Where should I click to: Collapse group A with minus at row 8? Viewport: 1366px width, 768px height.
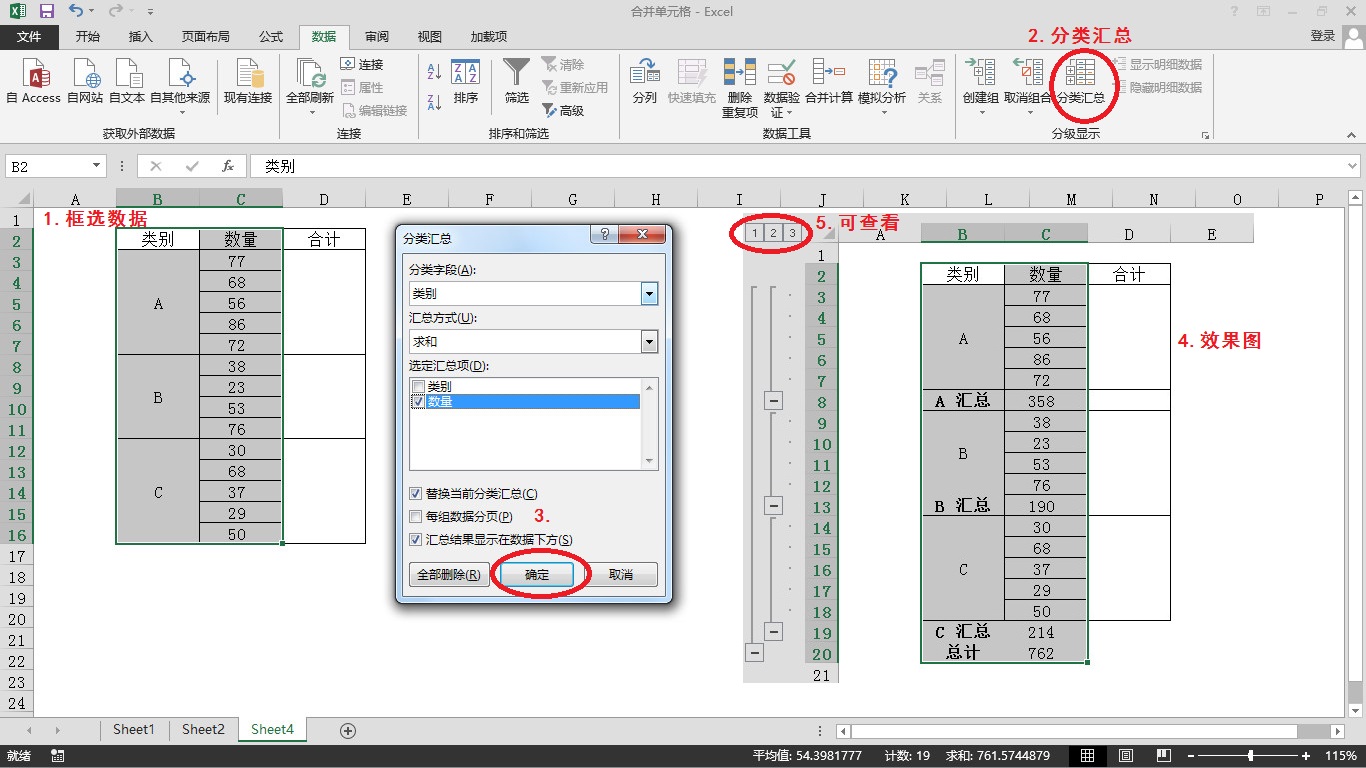pos(773,401)
